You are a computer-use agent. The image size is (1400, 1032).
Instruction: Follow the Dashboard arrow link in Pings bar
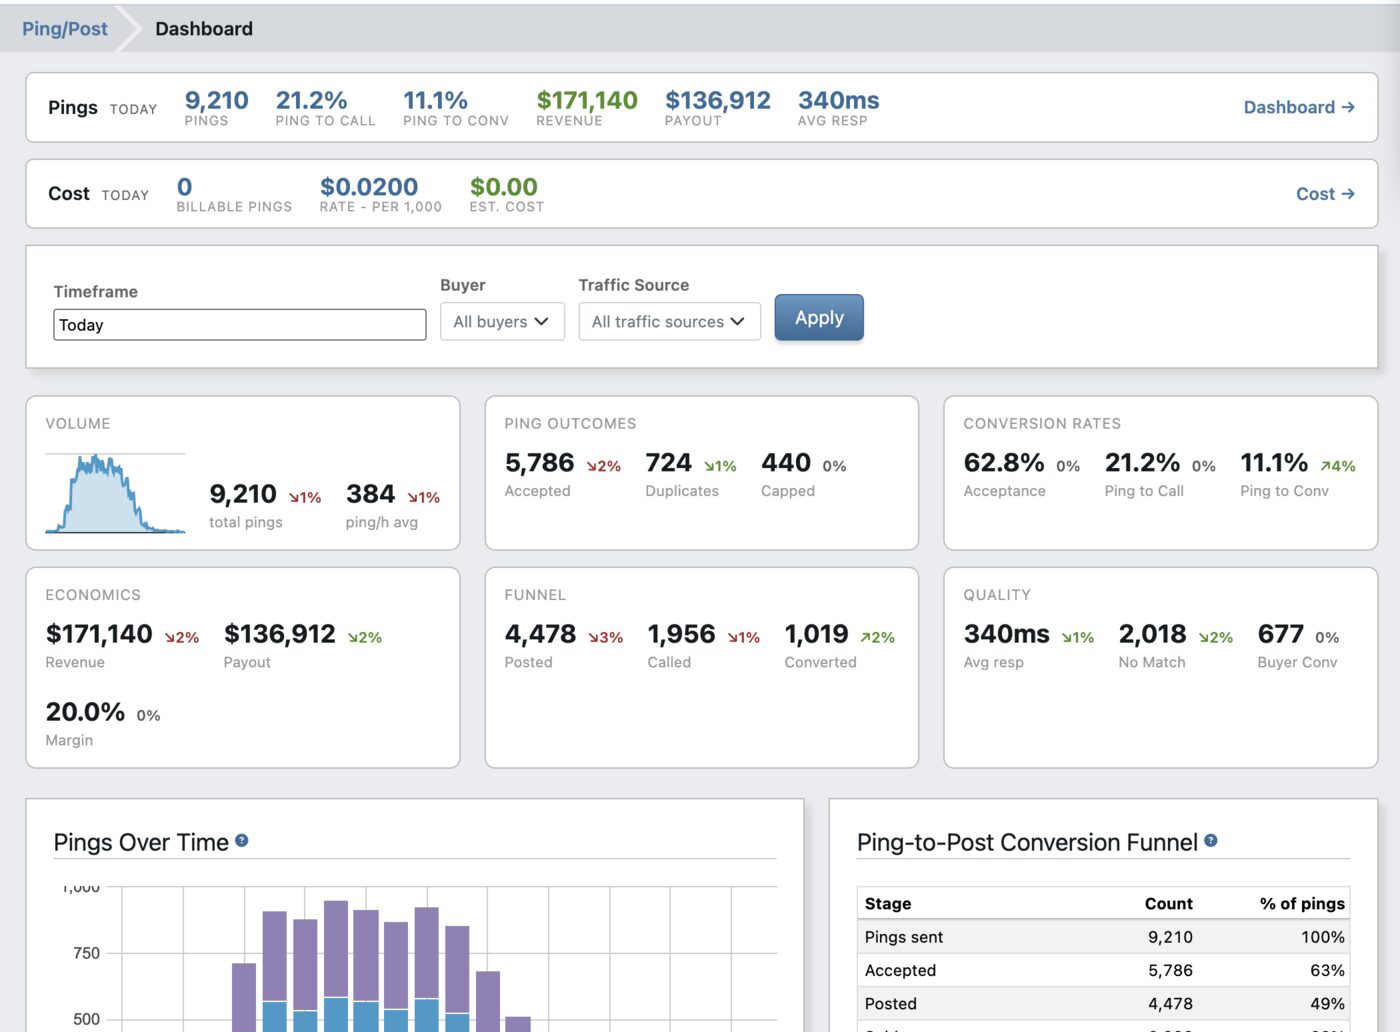pos(1299,107)
